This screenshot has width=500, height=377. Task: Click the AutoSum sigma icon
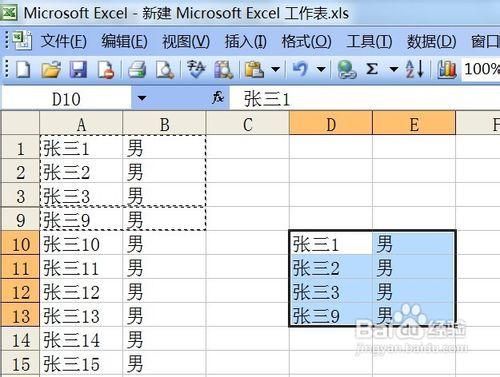372,69
